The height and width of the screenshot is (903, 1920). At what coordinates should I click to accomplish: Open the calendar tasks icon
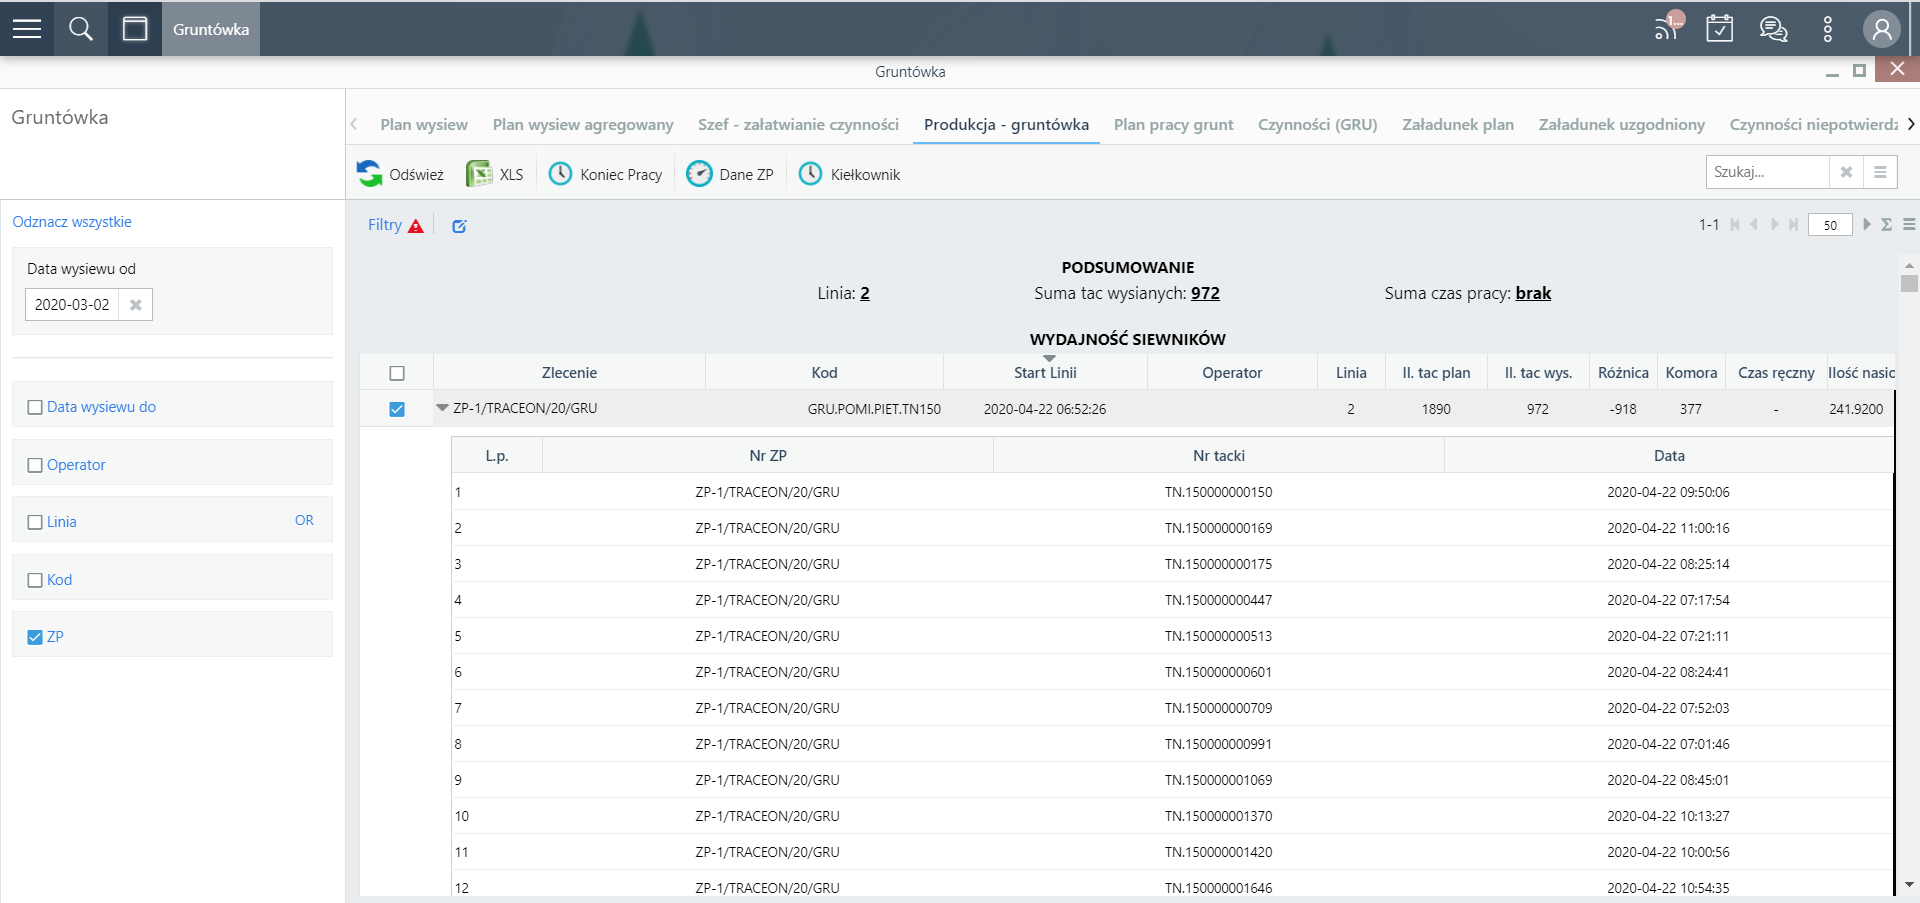(1720, 28)
